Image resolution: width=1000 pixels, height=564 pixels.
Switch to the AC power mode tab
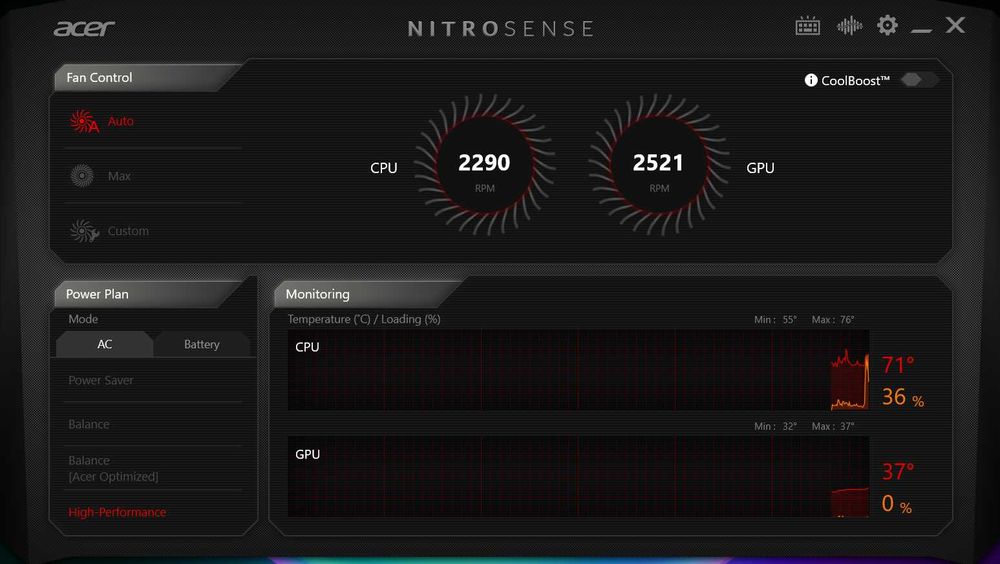coord(105,344)
